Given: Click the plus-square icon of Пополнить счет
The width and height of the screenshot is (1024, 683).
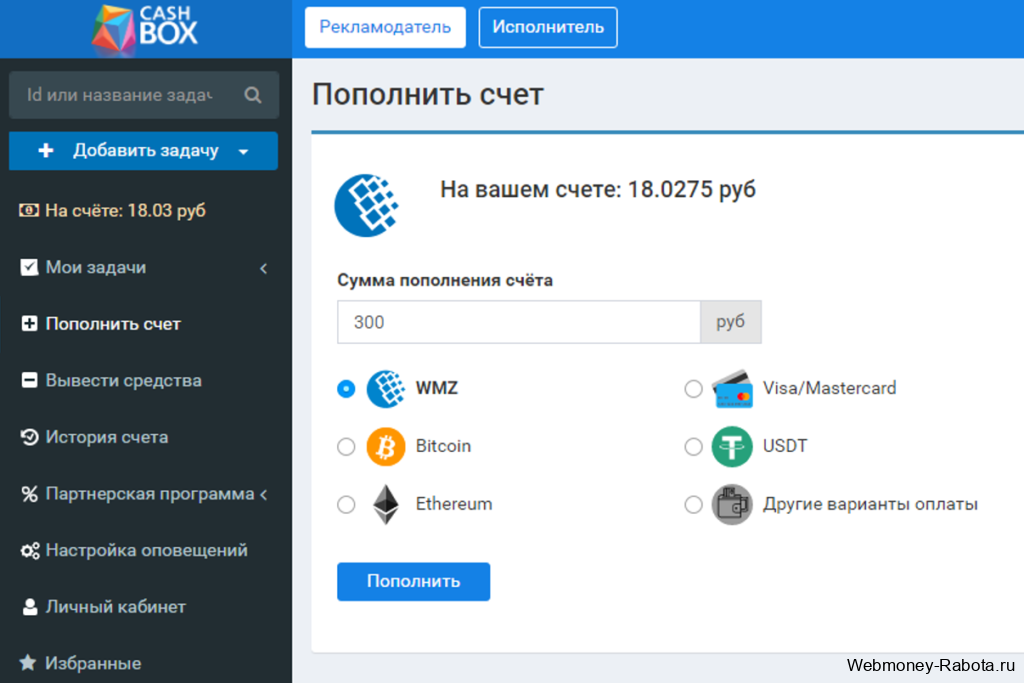Looking at the screenshot, I should point(29,324).
